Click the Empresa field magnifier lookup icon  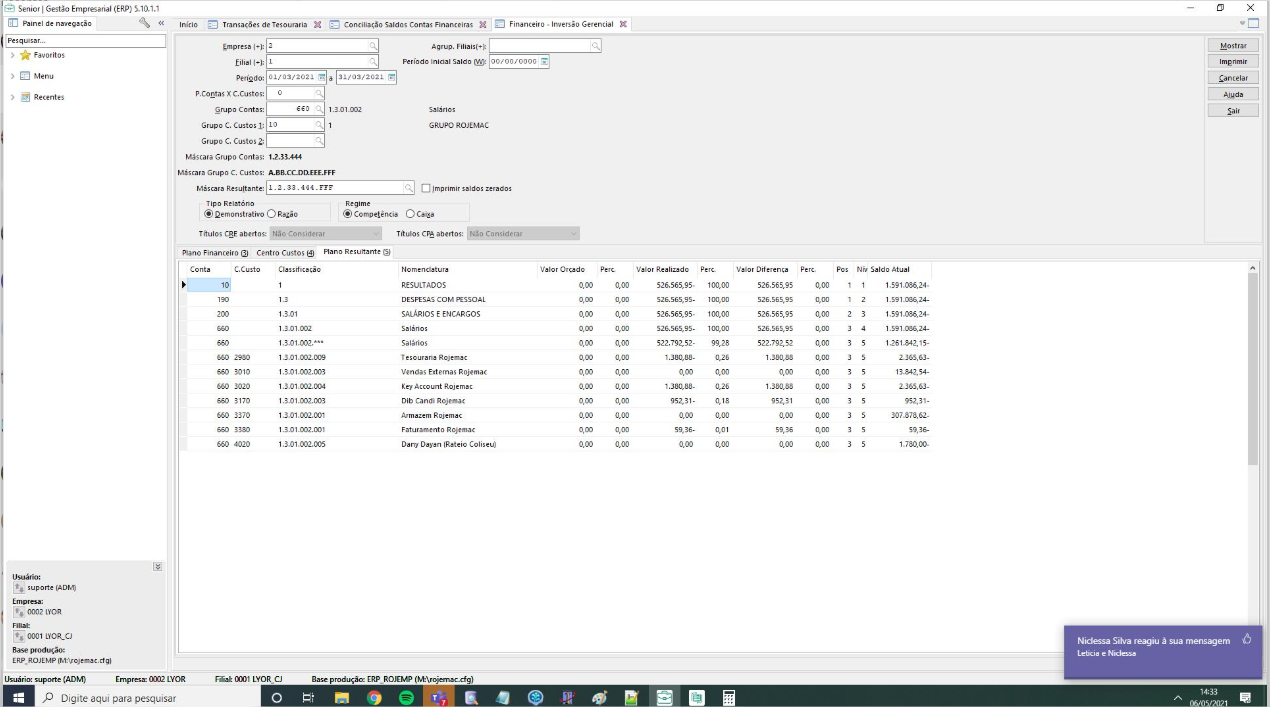tap(373, 46)
